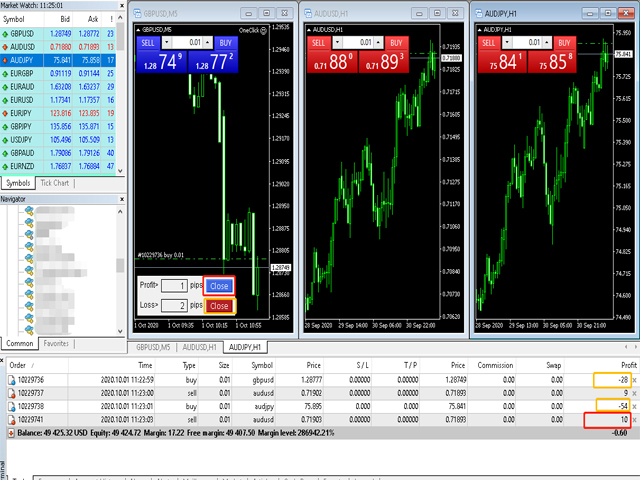Select AUDUSD row in Market Watch
This screenshot has width=640, height=480.
[x=58, y=47]
